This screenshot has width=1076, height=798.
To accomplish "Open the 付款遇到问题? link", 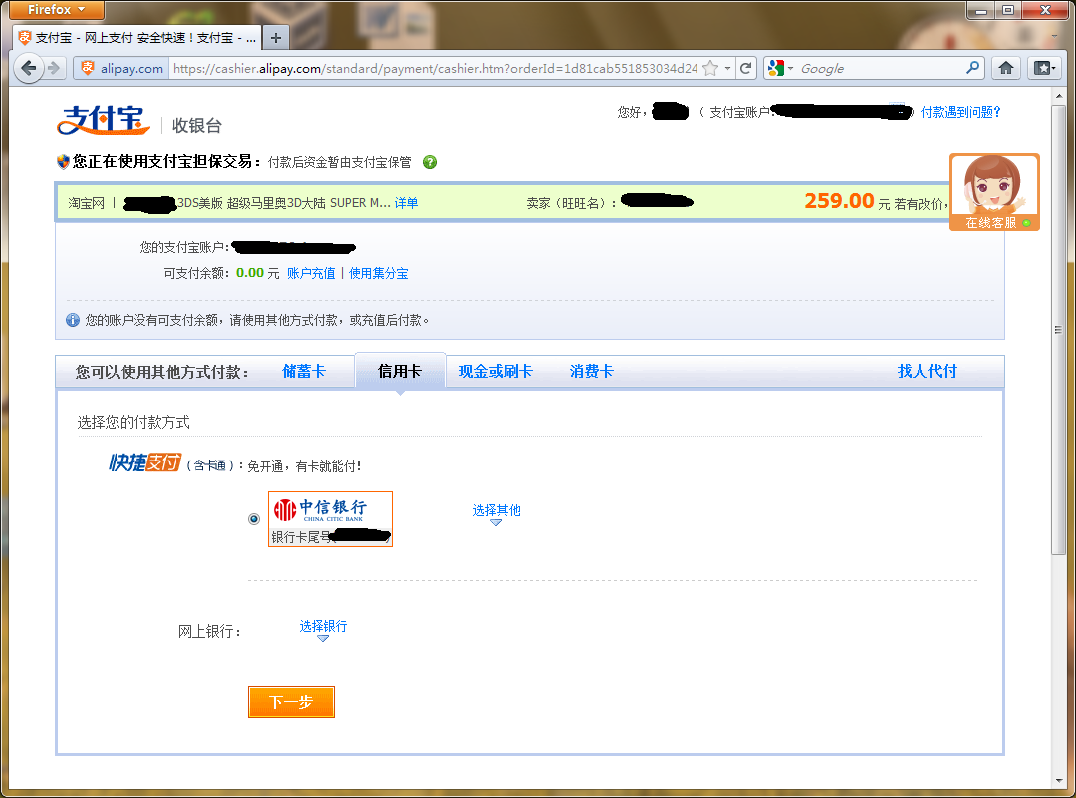I will 961,112.
